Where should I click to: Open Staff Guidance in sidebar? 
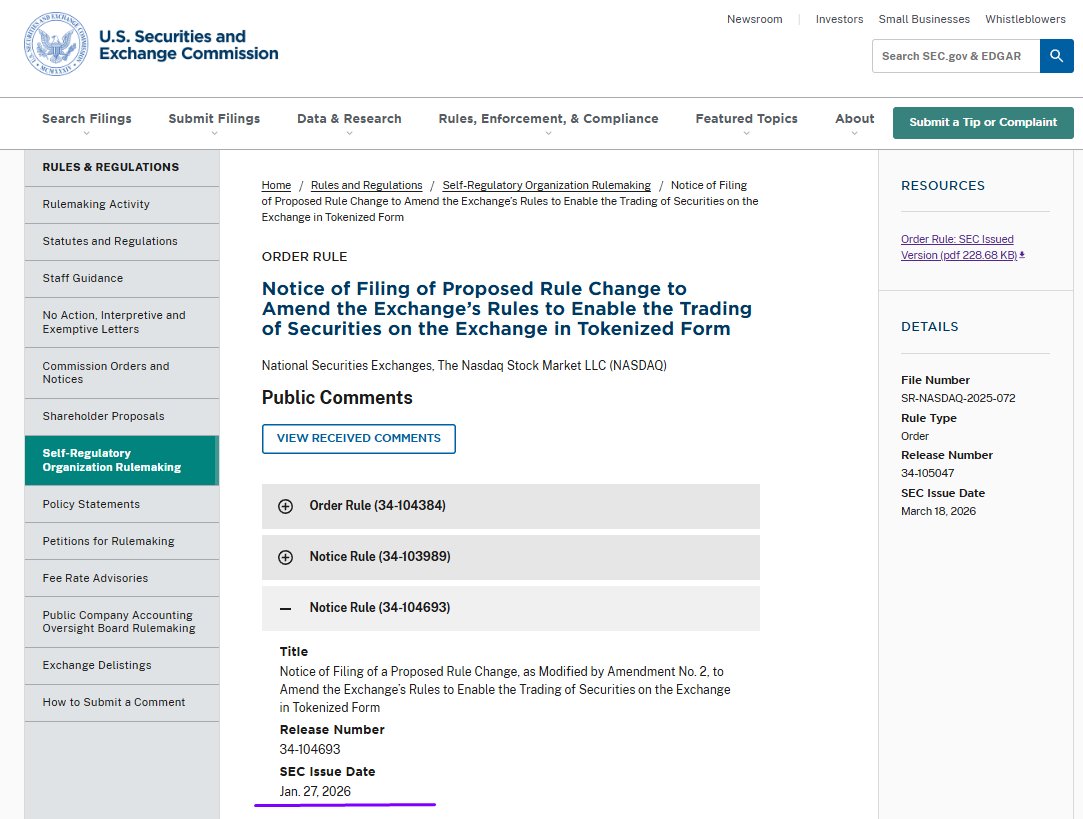coord(122,278)
